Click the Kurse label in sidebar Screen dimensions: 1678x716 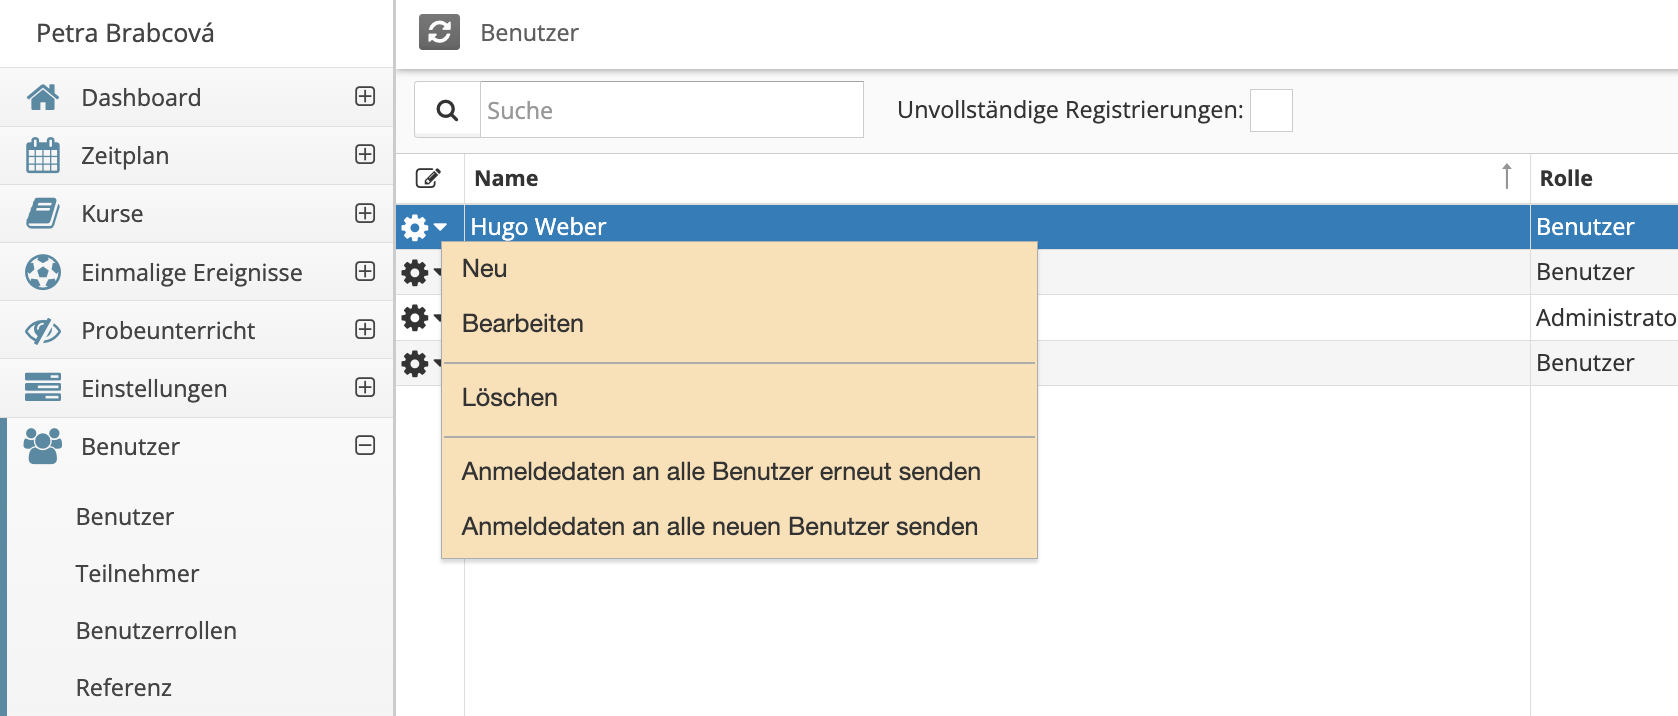(x=112, y=213)
